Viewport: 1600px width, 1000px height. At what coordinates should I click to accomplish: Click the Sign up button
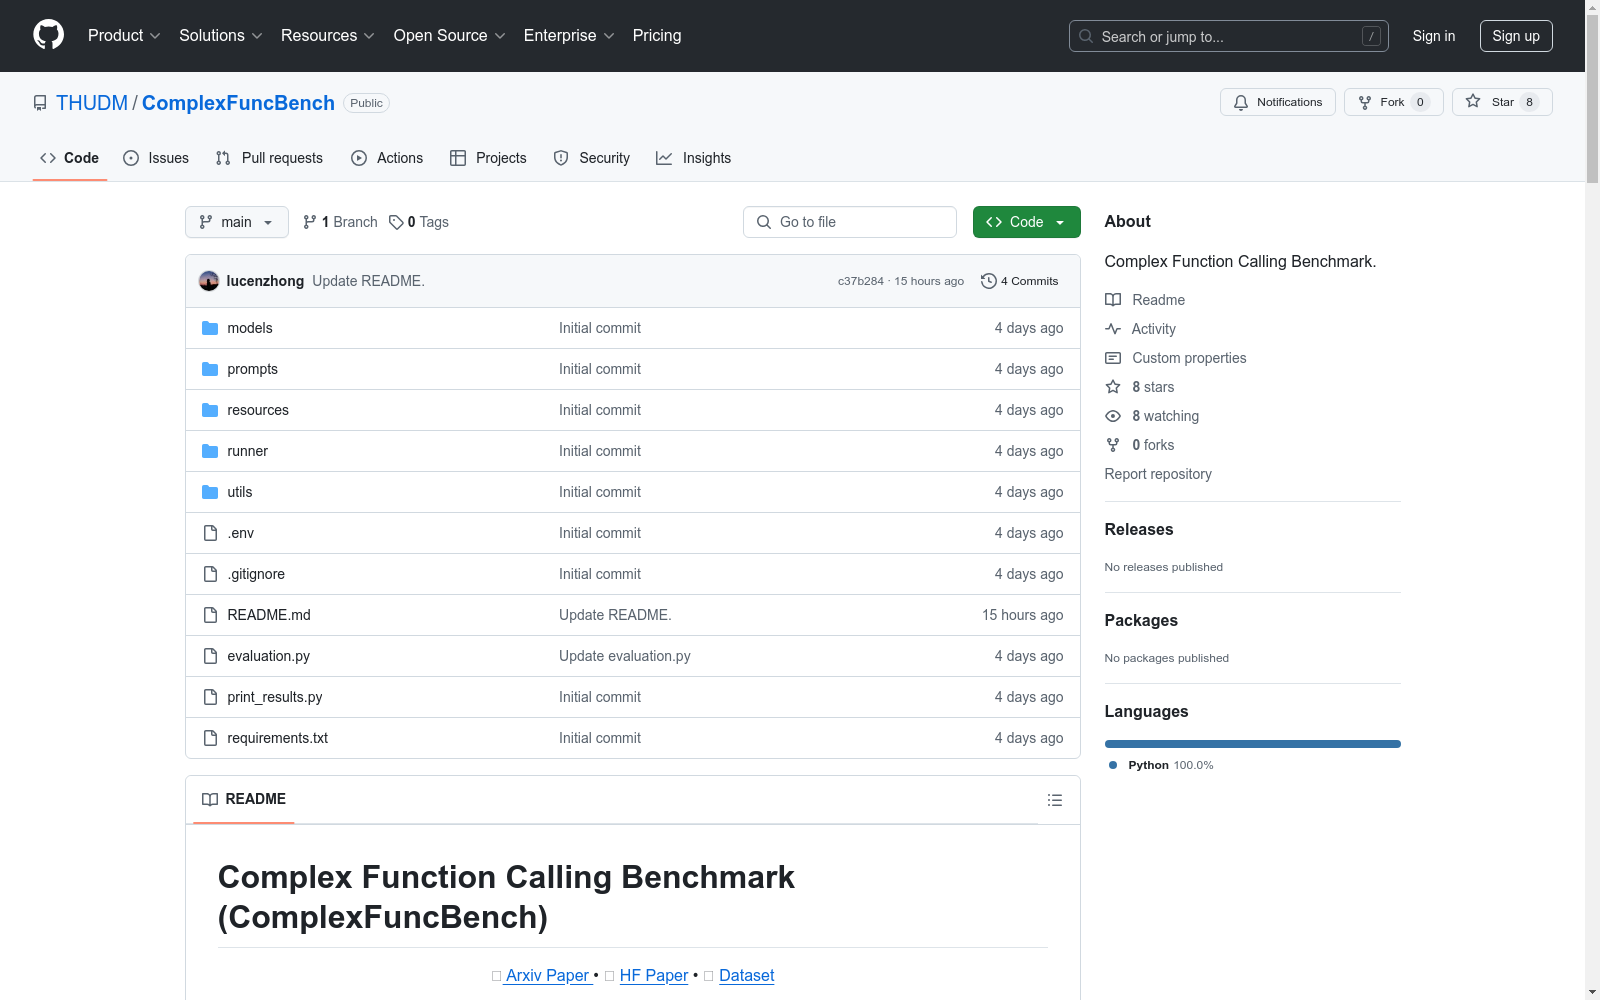[1516, 36]
